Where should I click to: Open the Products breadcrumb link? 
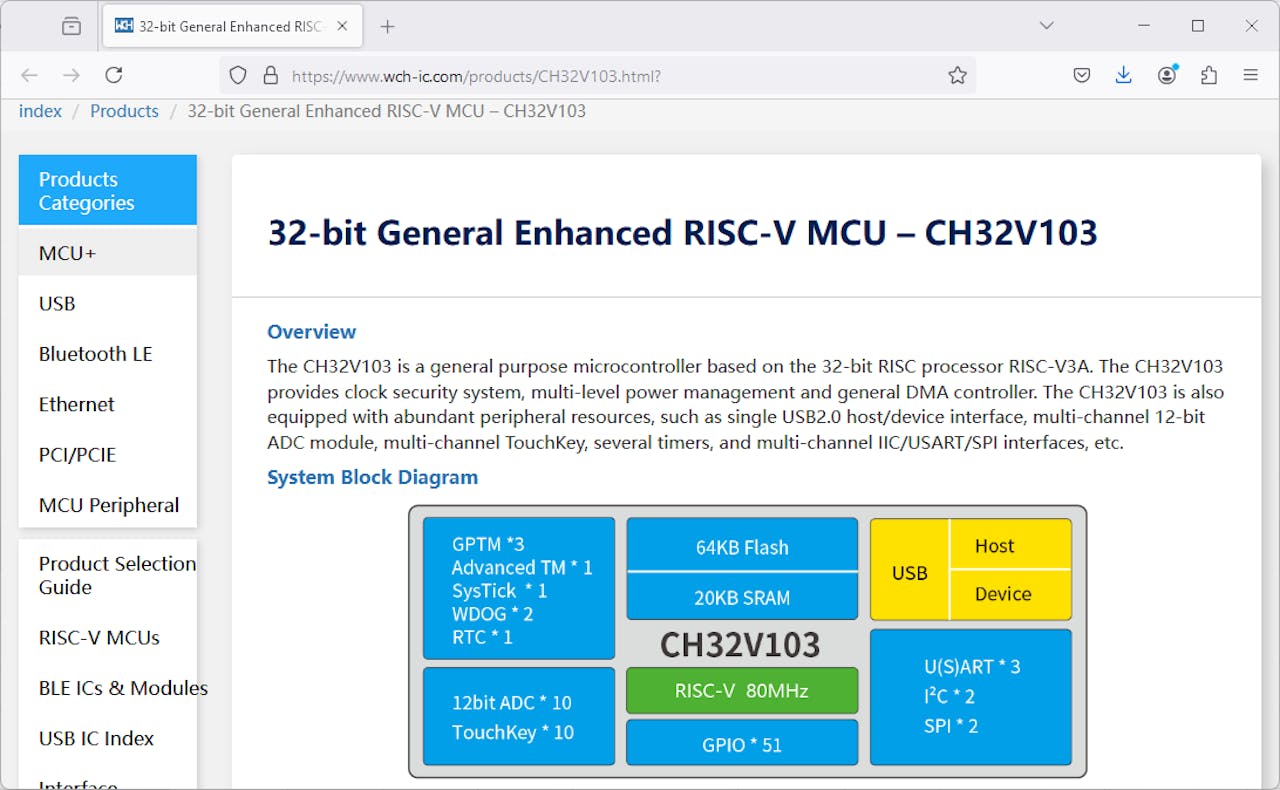[x=124, y=111]
